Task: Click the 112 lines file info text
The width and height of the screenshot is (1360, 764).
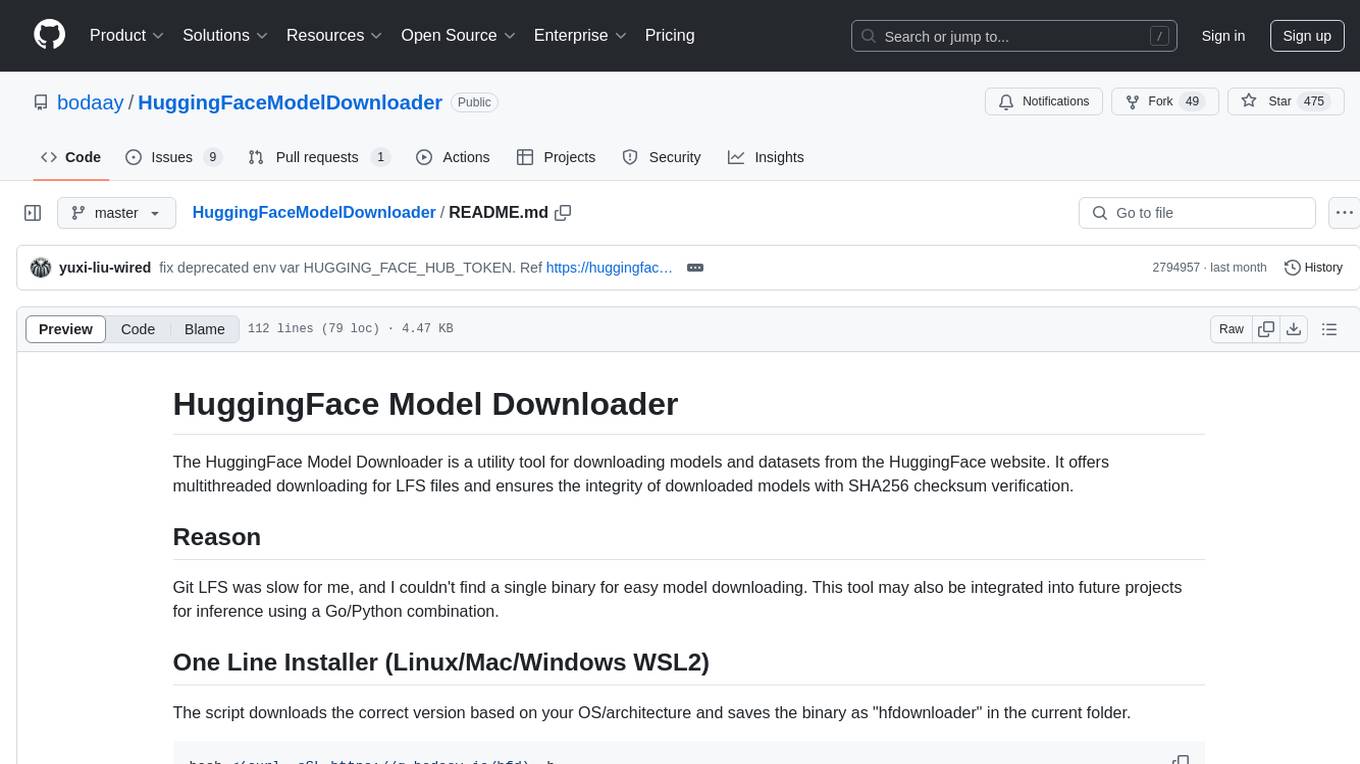Action: pyautogui.click(x=350, y=329)
